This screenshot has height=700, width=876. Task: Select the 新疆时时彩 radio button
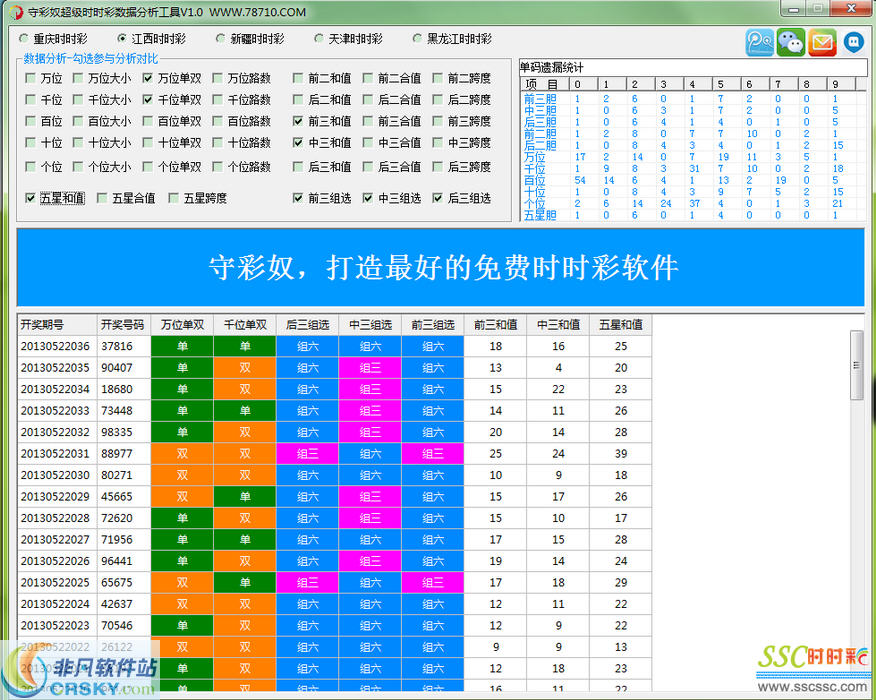219,39
